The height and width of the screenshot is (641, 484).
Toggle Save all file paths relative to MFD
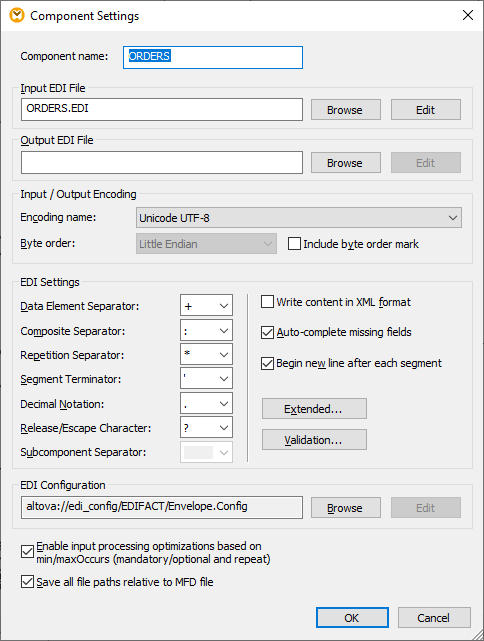click(x=27, y=582)
